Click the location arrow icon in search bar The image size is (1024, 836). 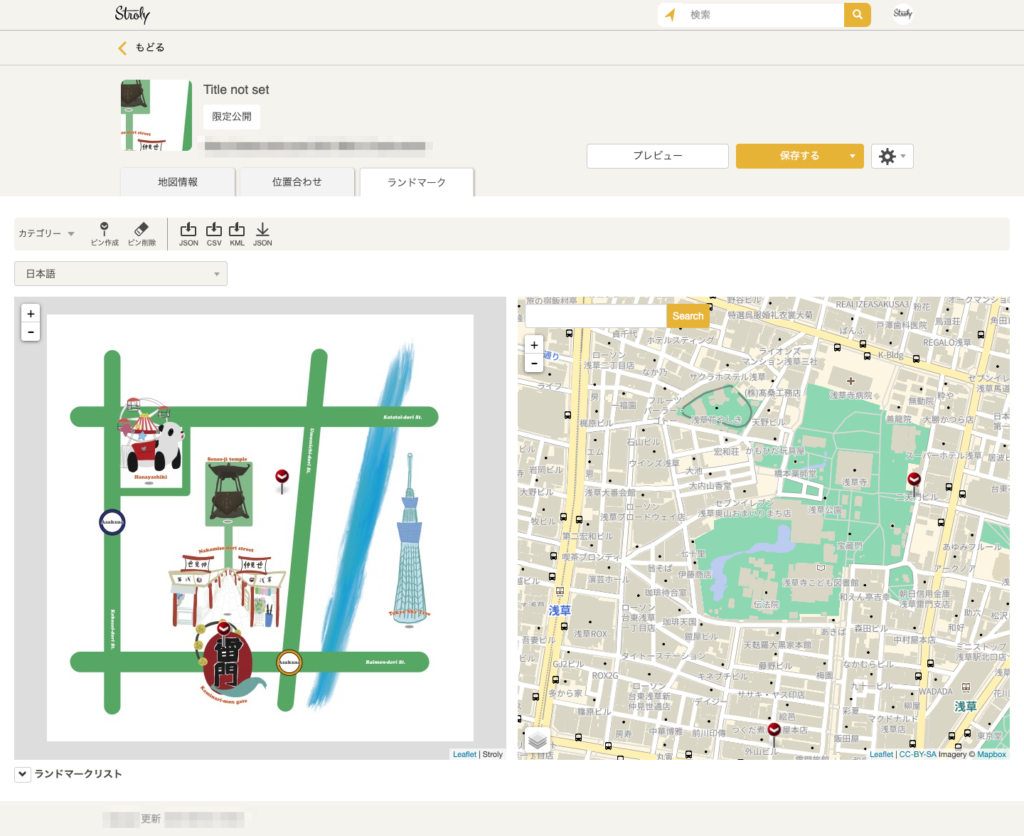coord(670,15)
